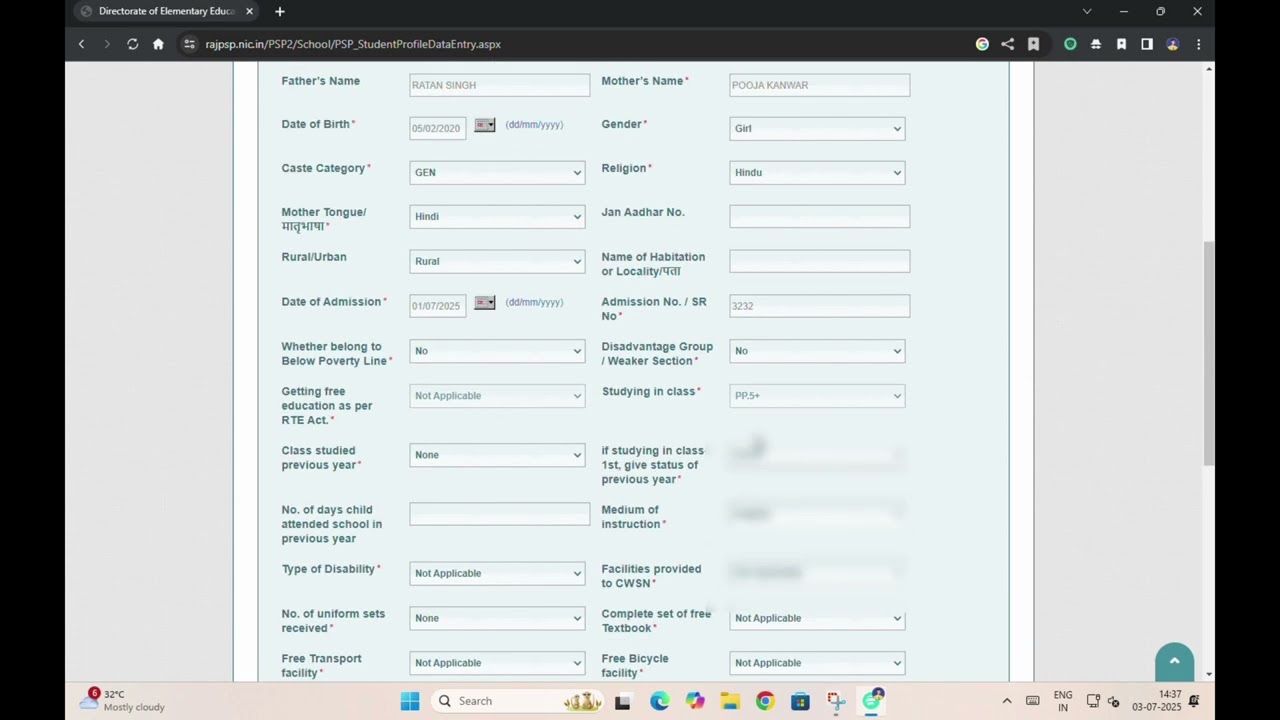Image resolution: width=1280 pixels, height=720 pixels.
Task: Open Microsoft Store from the taskbar
Action: [x=800, y=701]
